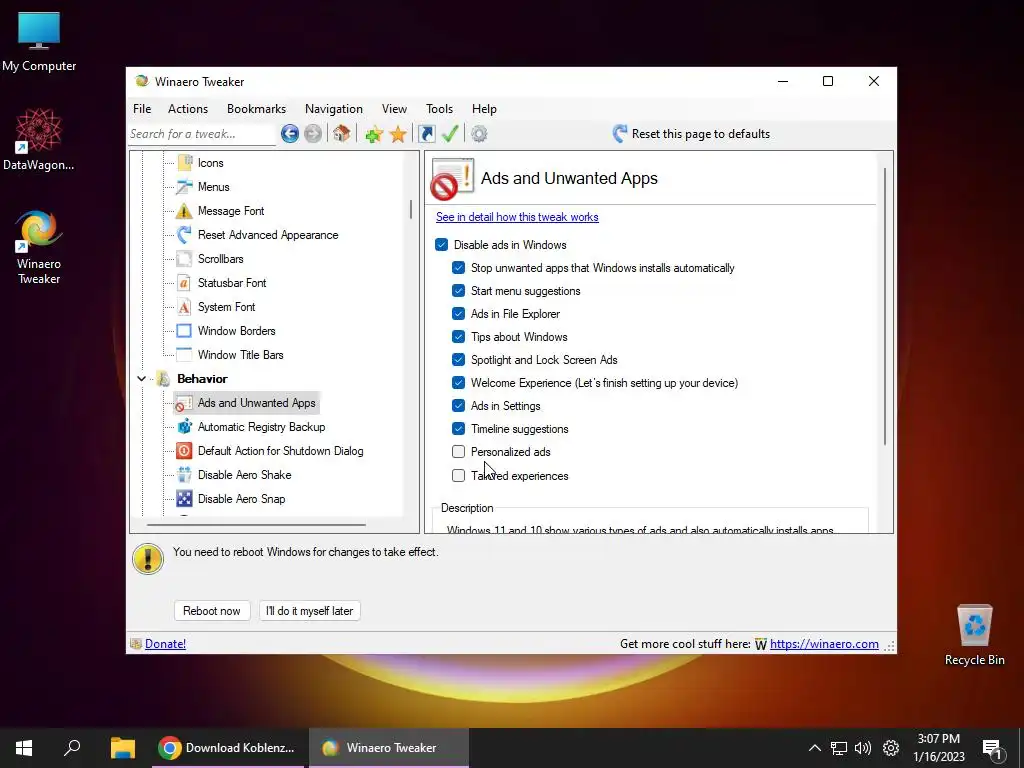Open the winaero.com link
The width and height of the screenshot is (1024, 768).
[x=824, y=644]
